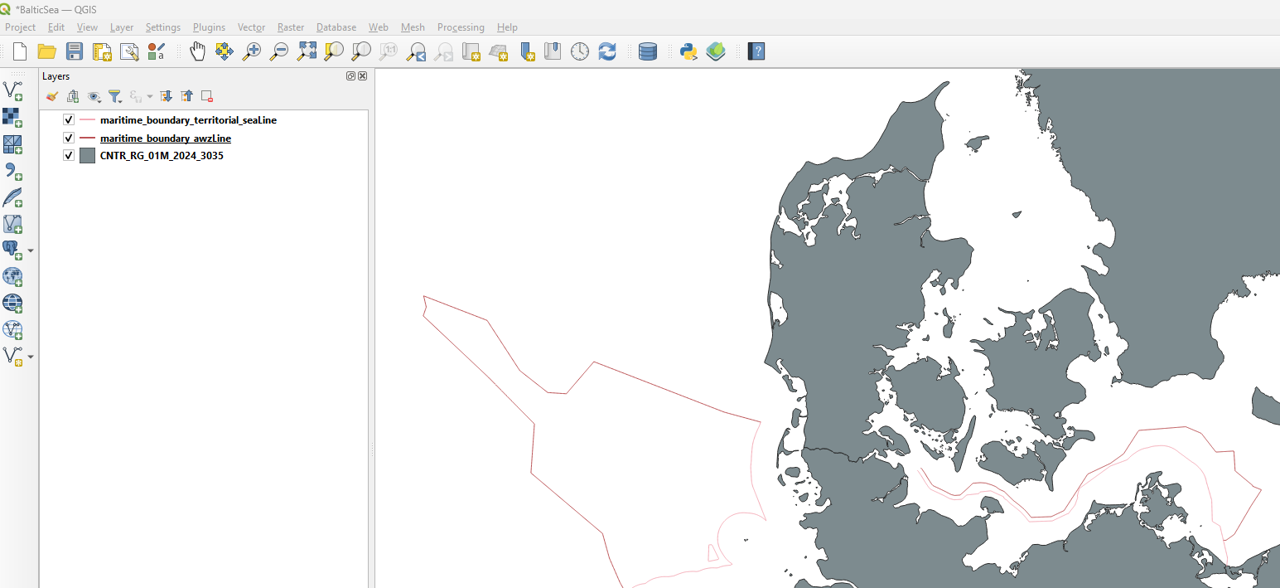Close the Layers panel
1280x588 pixels.
[x=362, y=76]
